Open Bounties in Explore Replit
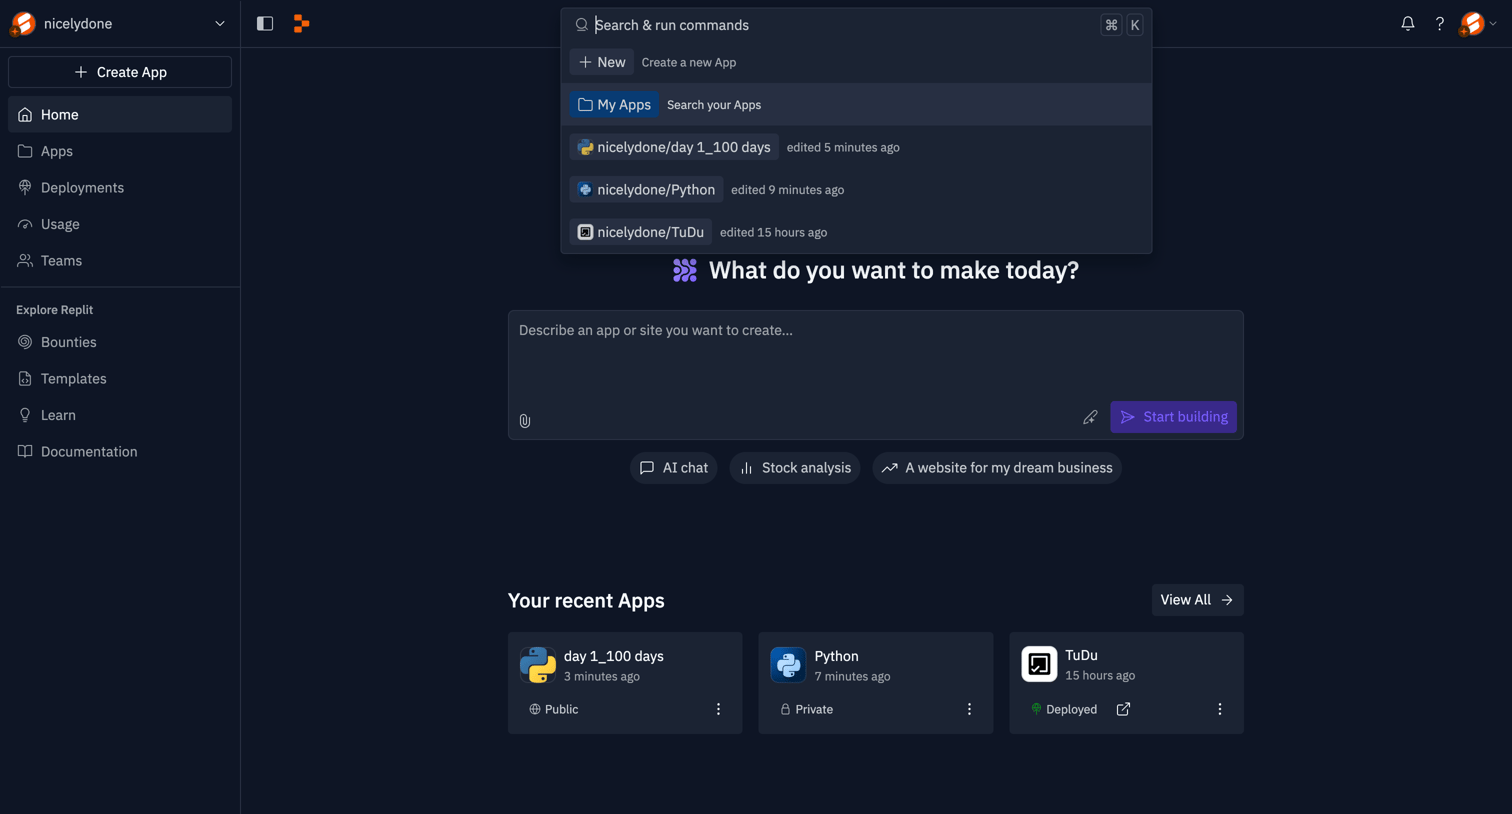The width and height of the screenshot is (1512, 814). [x=120, y=342]
